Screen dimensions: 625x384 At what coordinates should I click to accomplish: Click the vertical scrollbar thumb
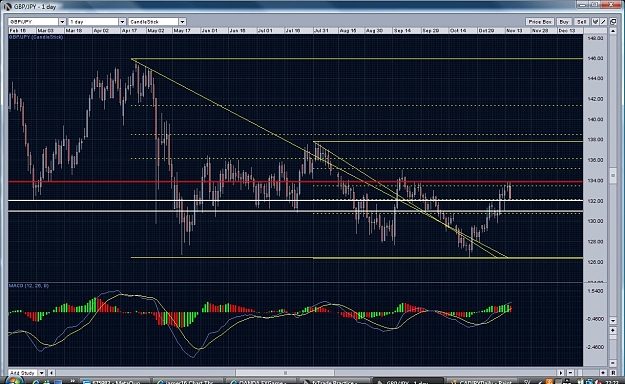(x=613, y=175)
